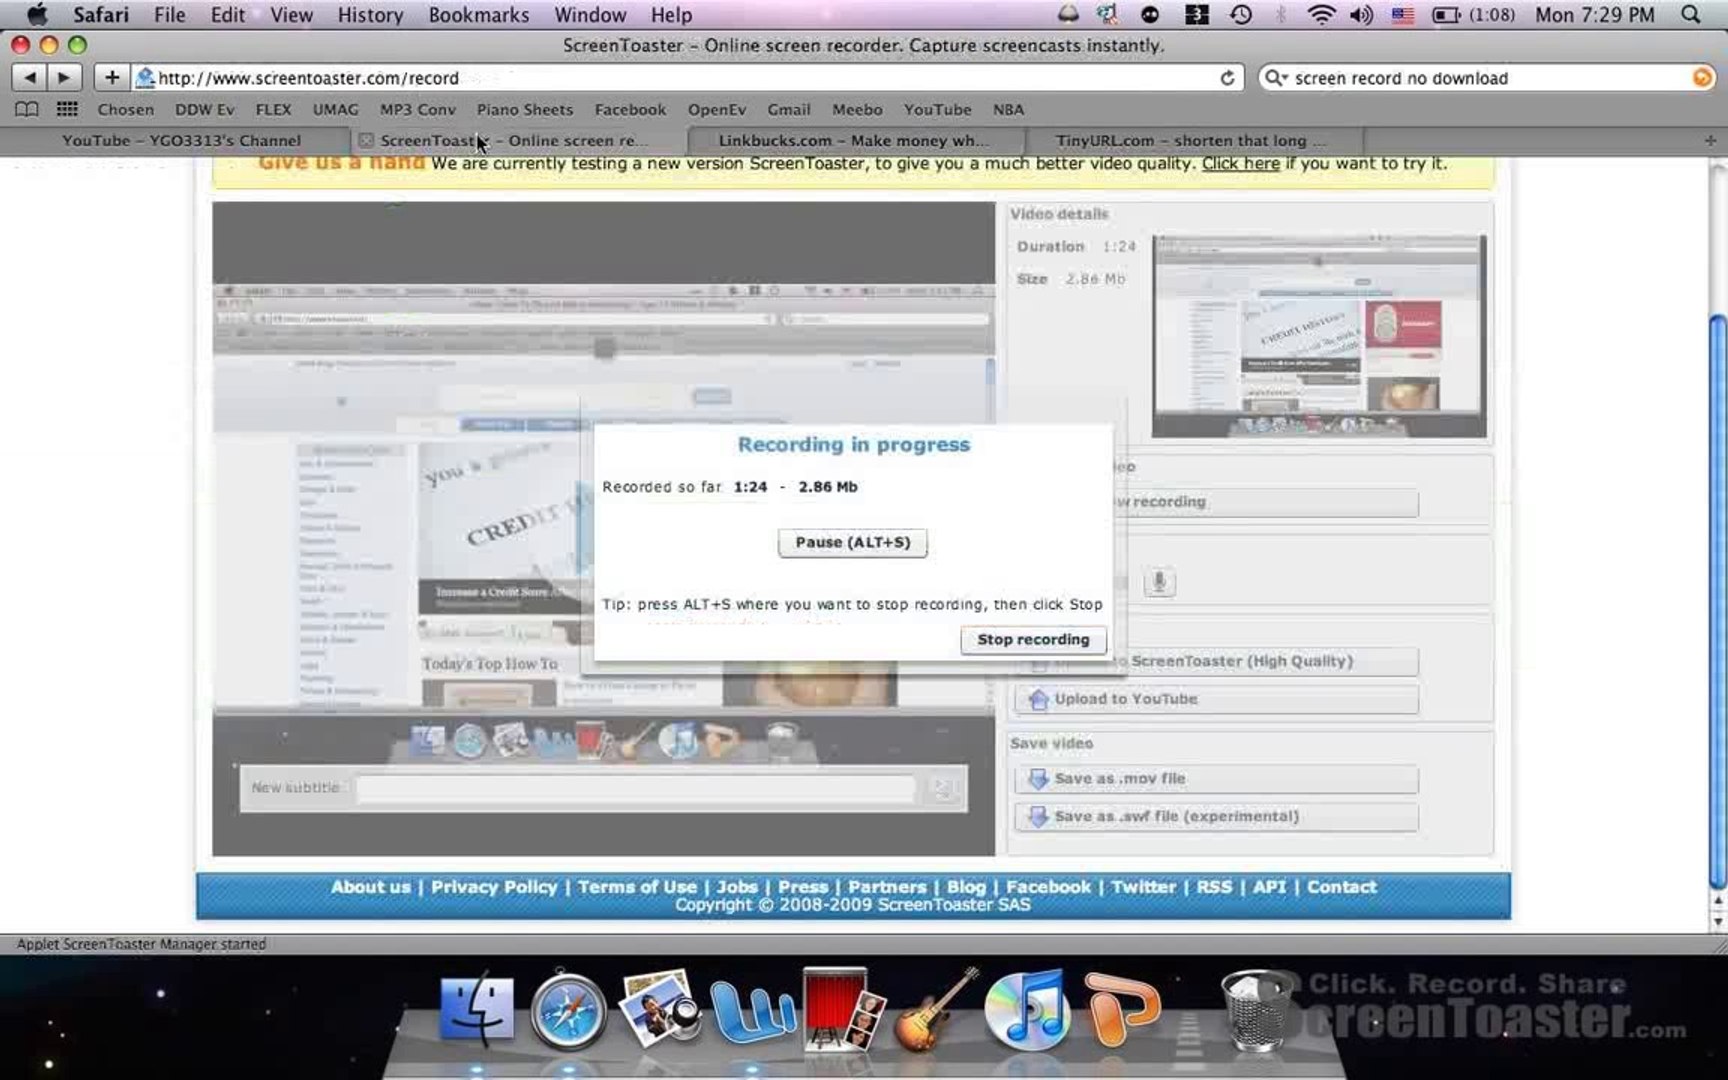Click Pause (ALT+S) button
Image resolution: width=1728 pixels, height=1080 pixels.
[852, 542]
